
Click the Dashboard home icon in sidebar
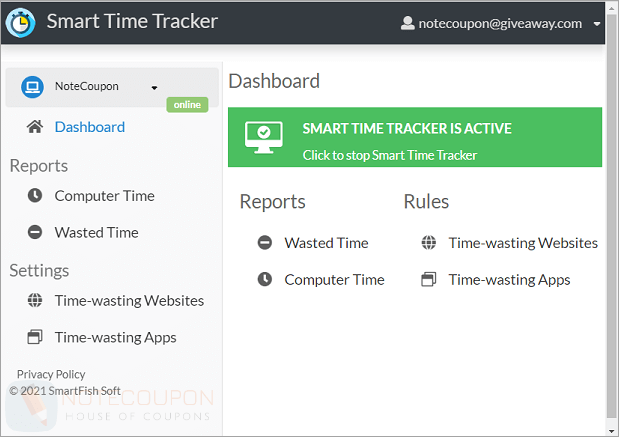pos(35,127)
